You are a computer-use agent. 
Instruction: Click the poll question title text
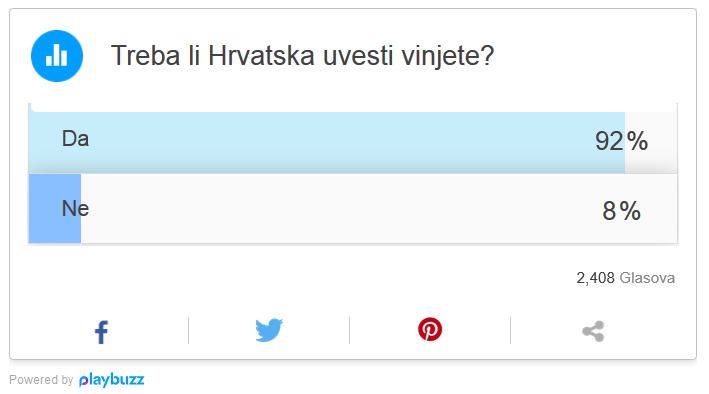(303, 56)
